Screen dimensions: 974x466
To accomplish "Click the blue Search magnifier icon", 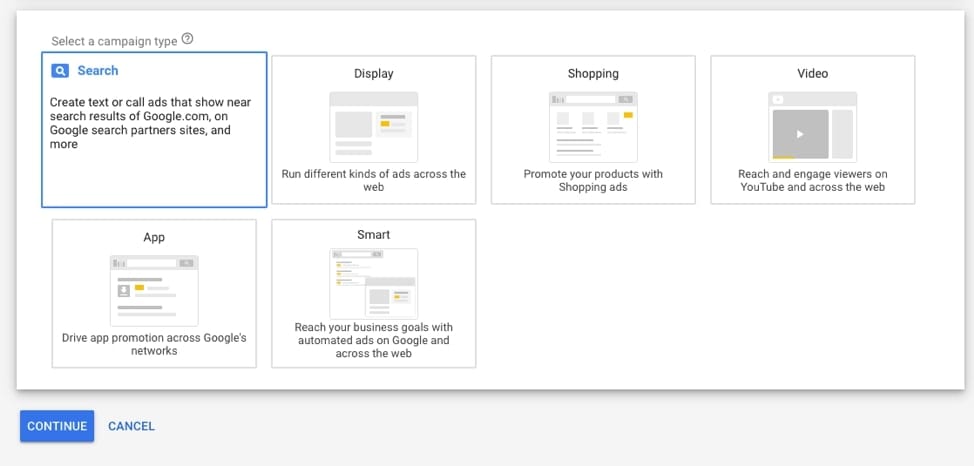I will click(x=60, y=71).
